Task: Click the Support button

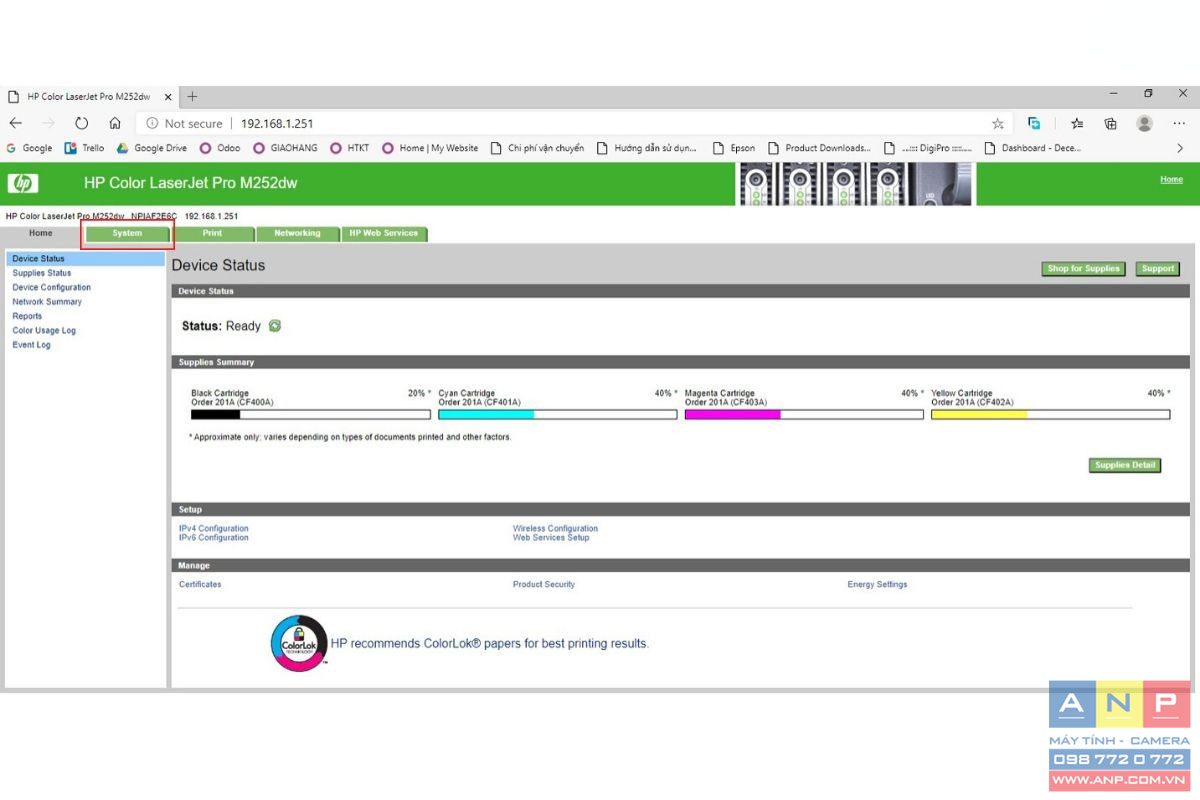Action: [x=1158, y=269]
